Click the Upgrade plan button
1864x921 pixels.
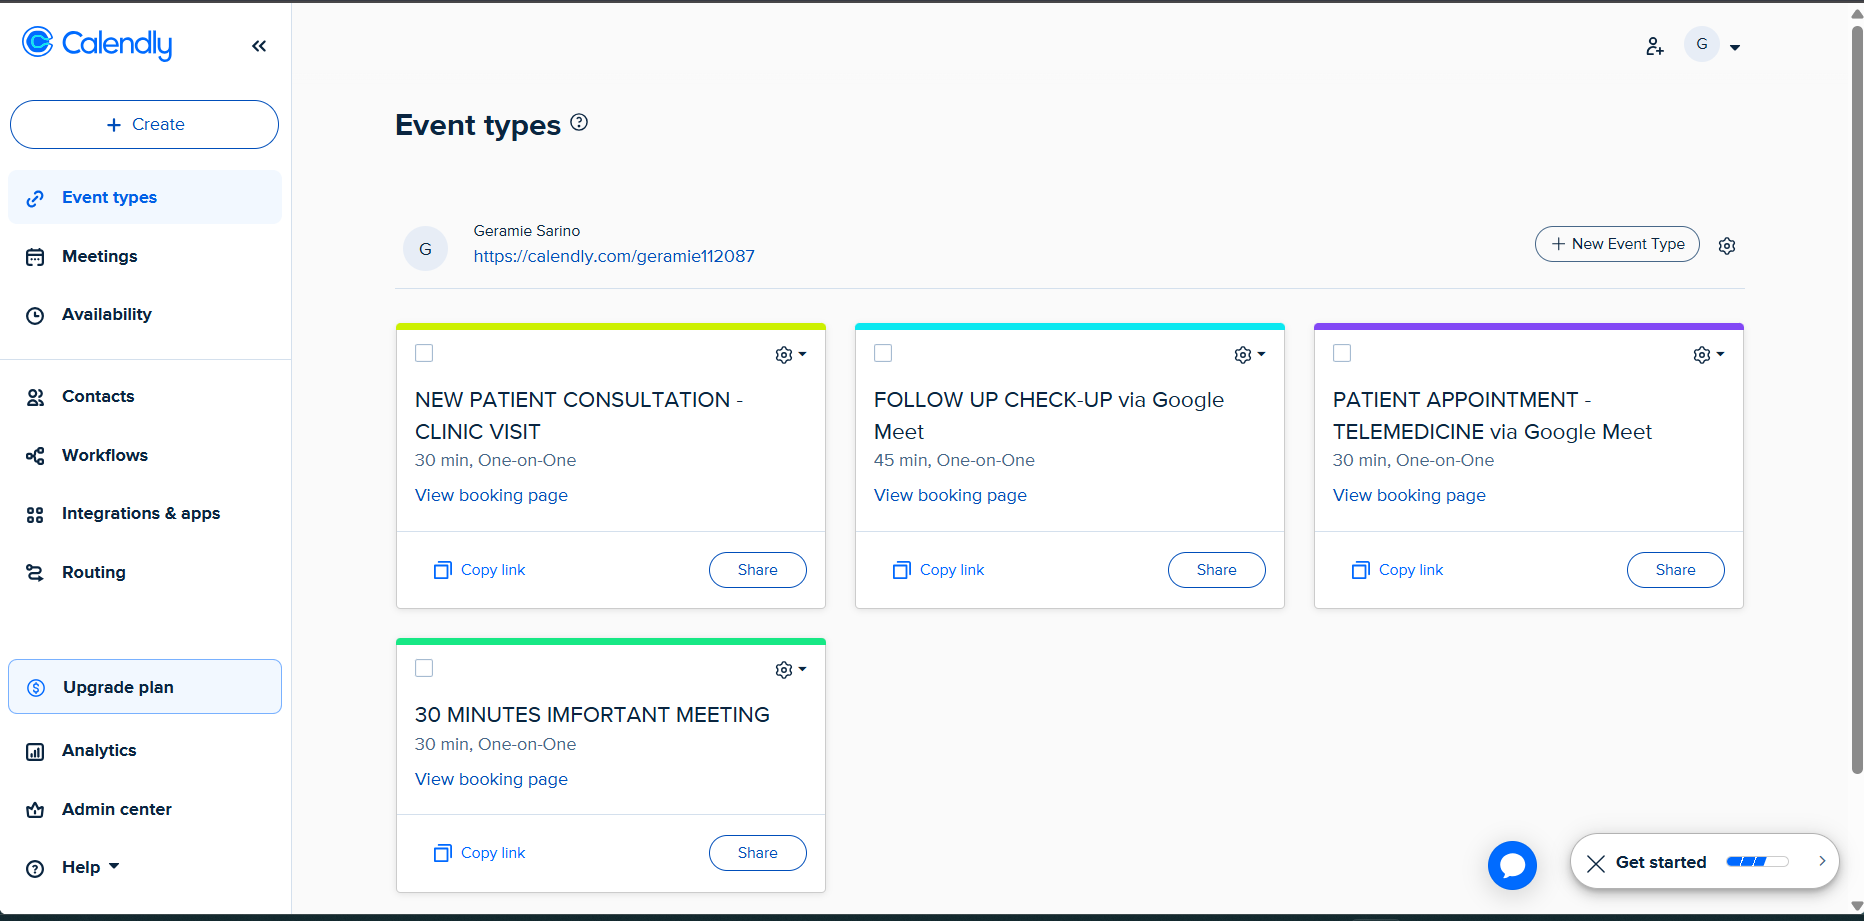click(145, 686)
